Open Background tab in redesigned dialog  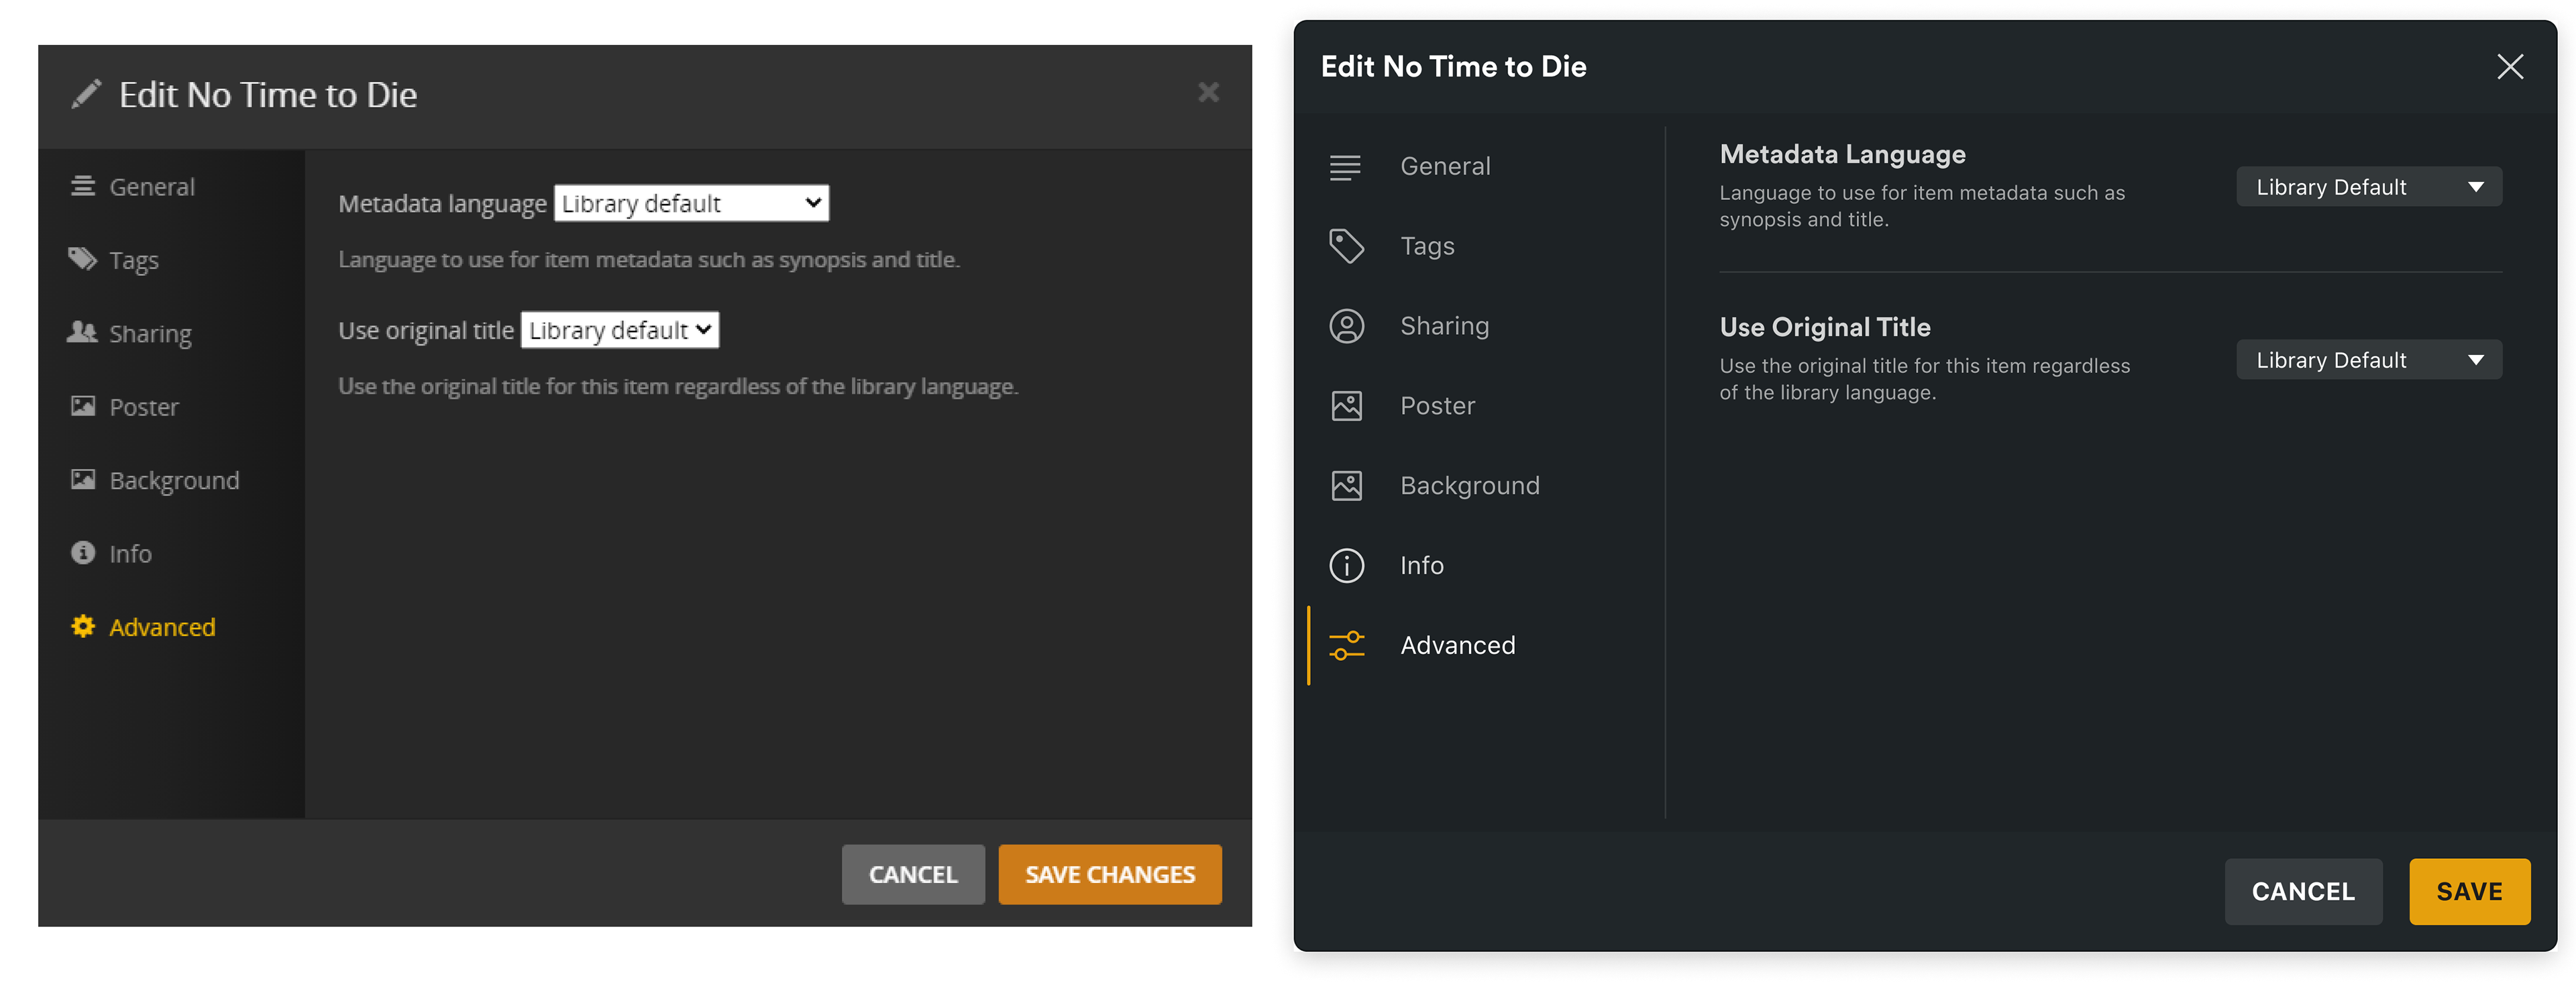pos(1468,486)
